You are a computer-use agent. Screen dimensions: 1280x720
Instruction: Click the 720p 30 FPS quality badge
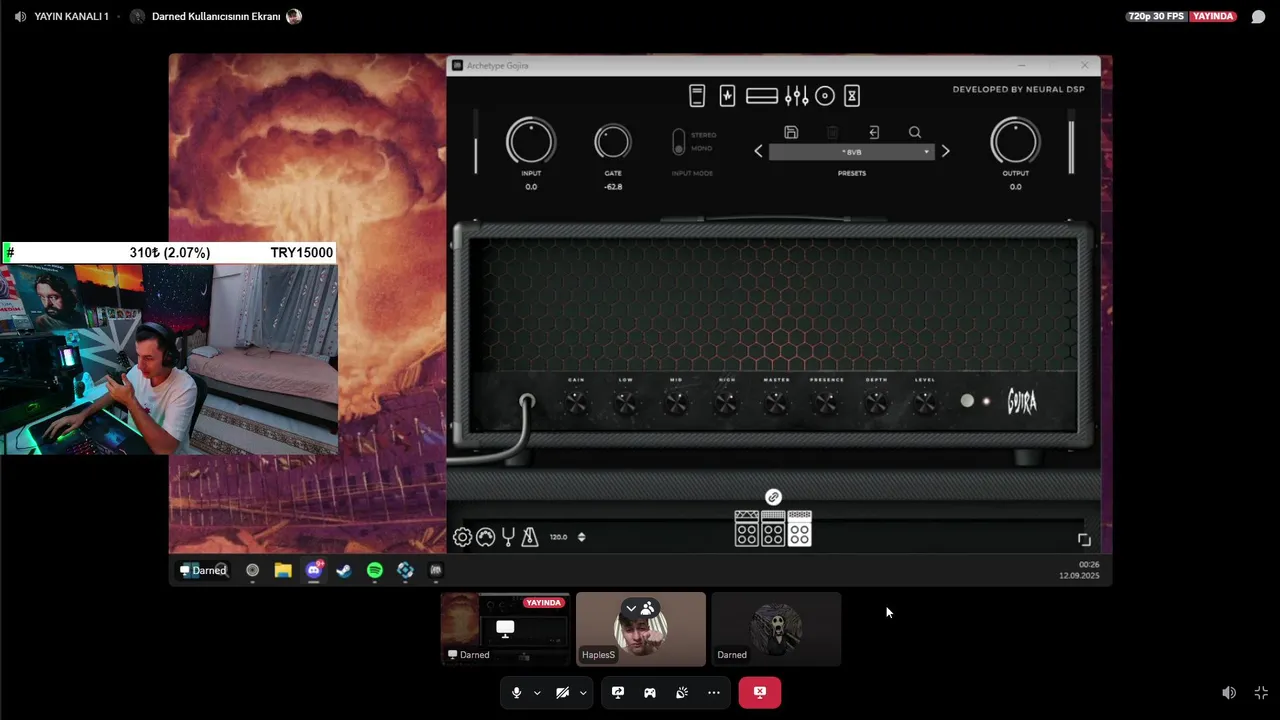(1156, 16)
